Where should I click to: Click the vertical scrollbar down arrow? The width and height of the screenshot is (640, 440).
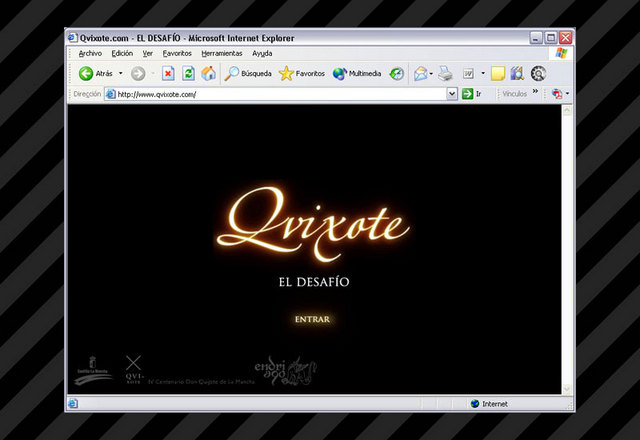pyautogui.click(x=567, y=389)
